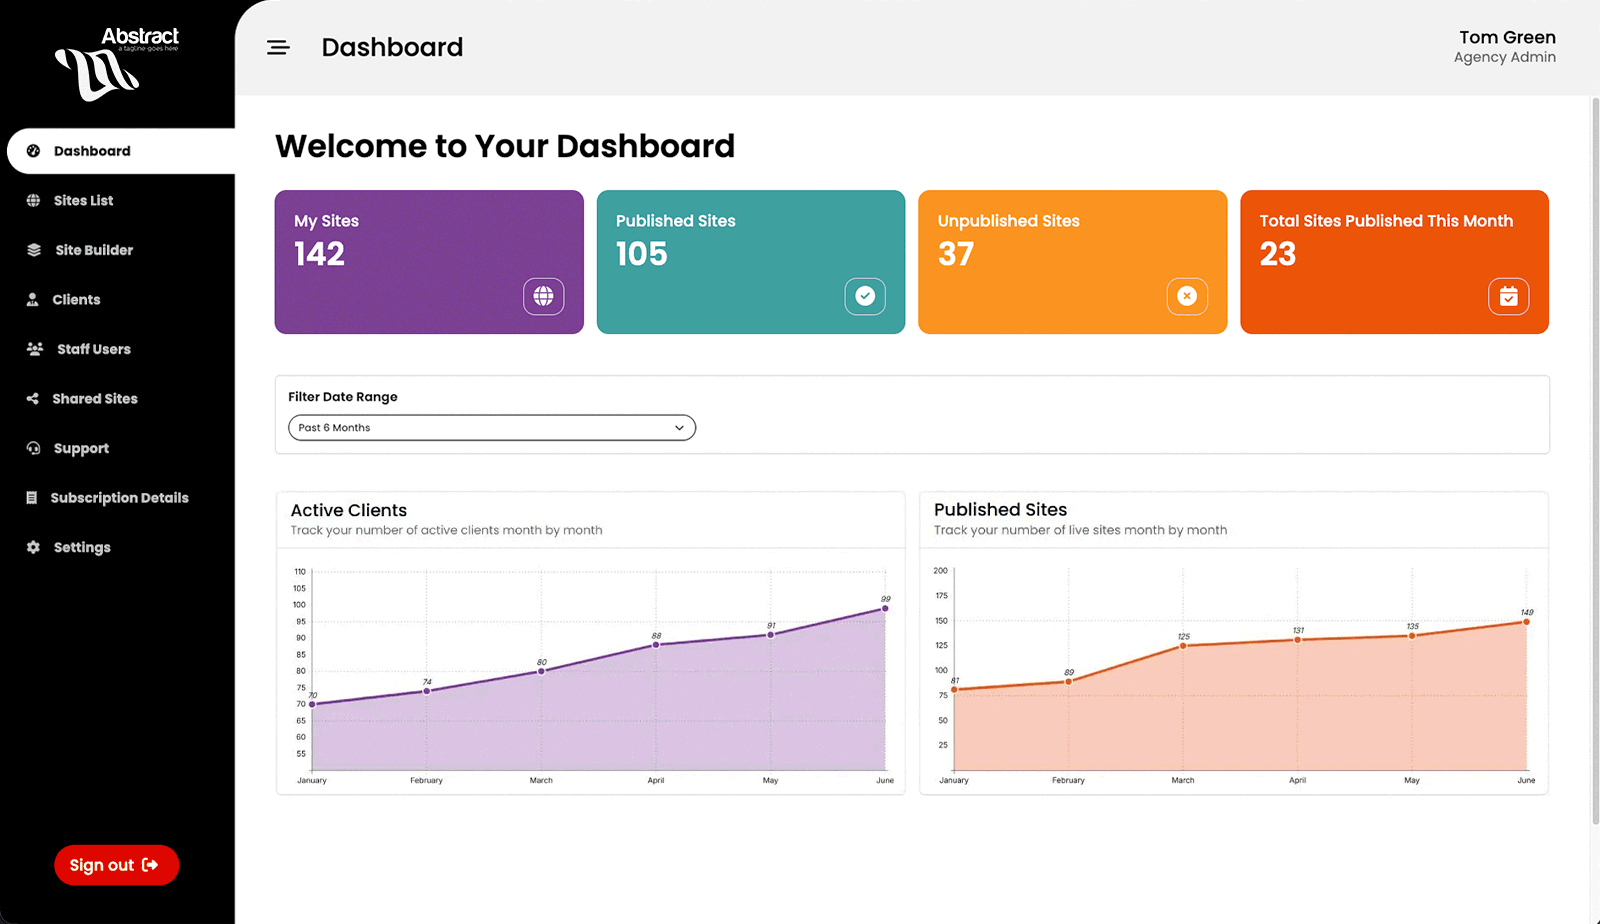Open Sites List in the sidebar
The width and height of the screenshot is (1600, 924).
83,200
